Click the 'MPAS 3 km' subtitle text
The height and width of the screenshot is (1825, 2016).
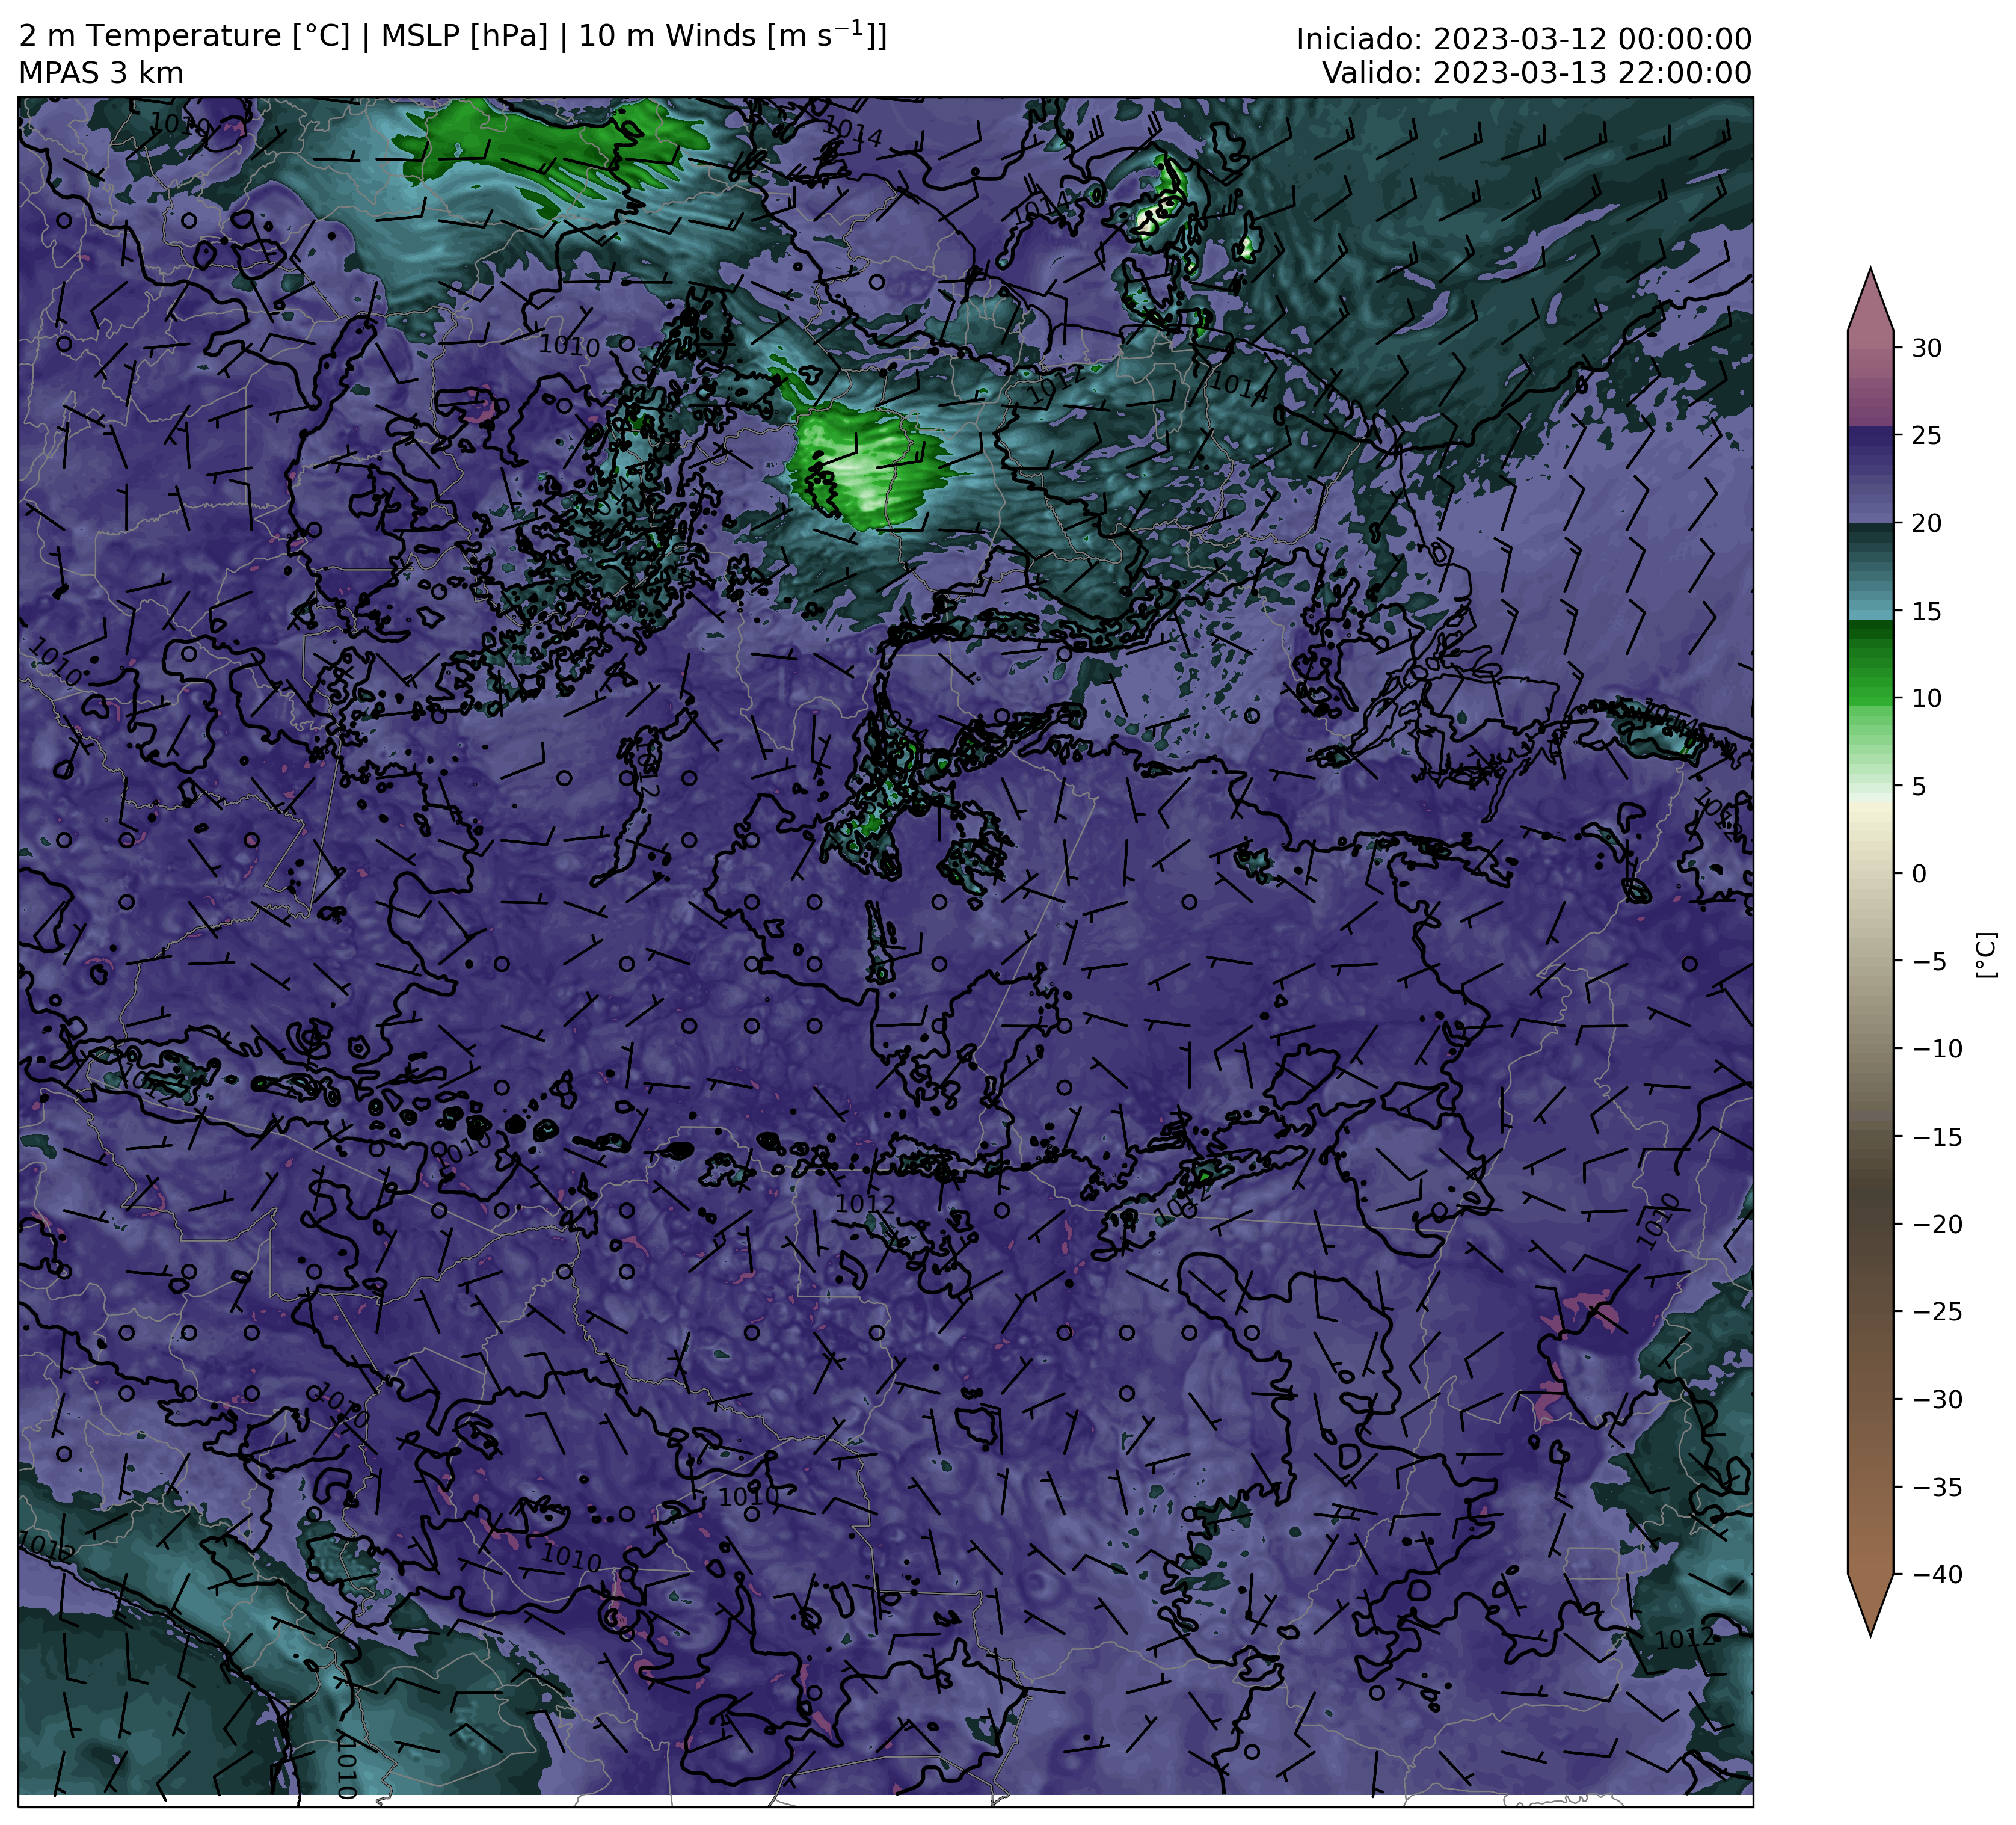point(101,74)
